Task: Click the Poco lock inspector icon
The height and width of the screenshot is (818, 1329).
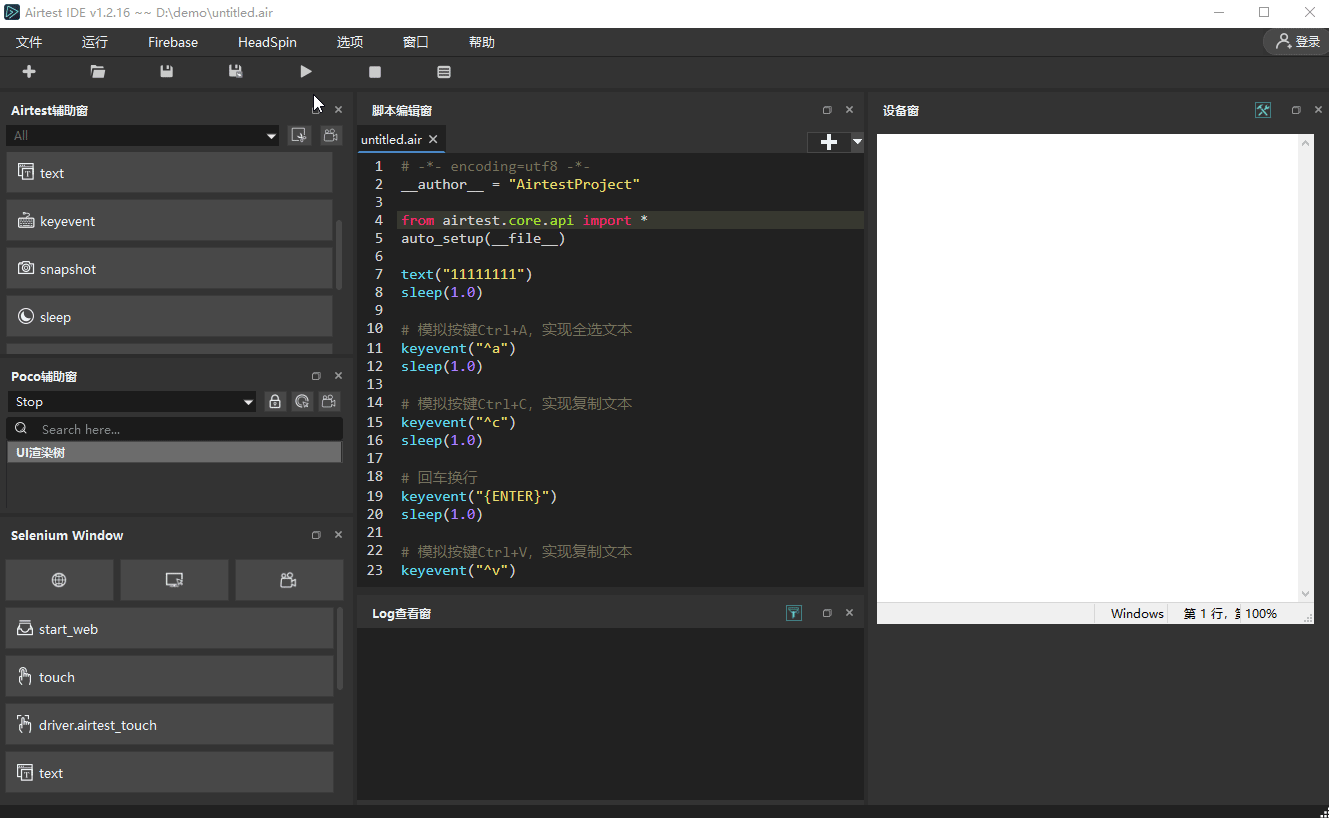Action: pyautogui.click(x=275, y=402)
